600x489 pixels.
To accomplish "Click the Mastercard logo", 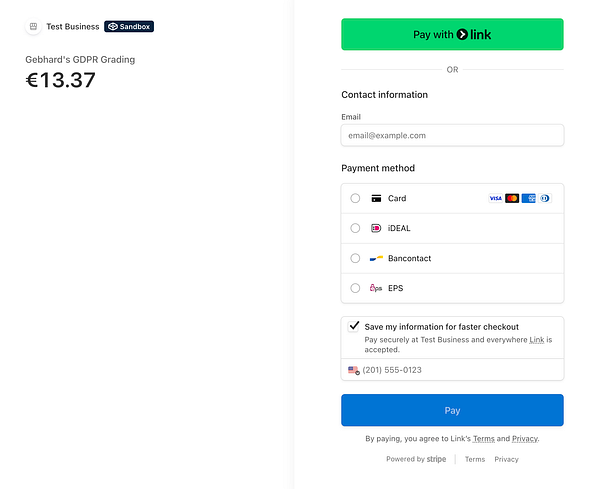I will point(512,198).
